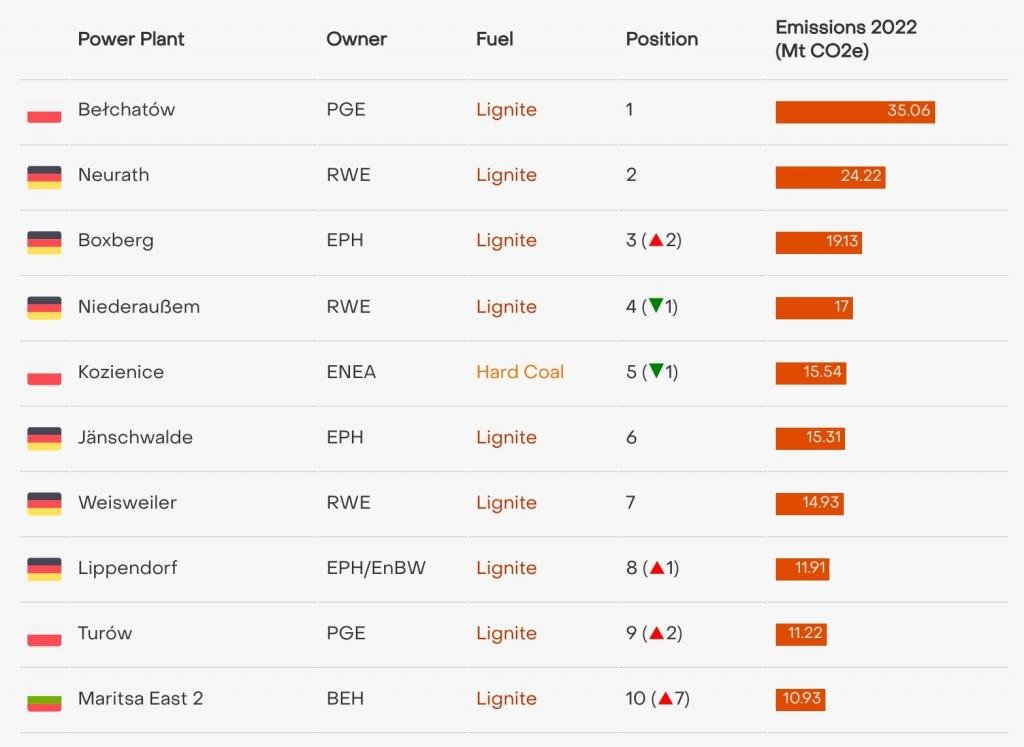Click the 35.06 emissions bar for Bełchatów
The height and width of the screenshot is (747, 1024).
(x=855, y=111)
